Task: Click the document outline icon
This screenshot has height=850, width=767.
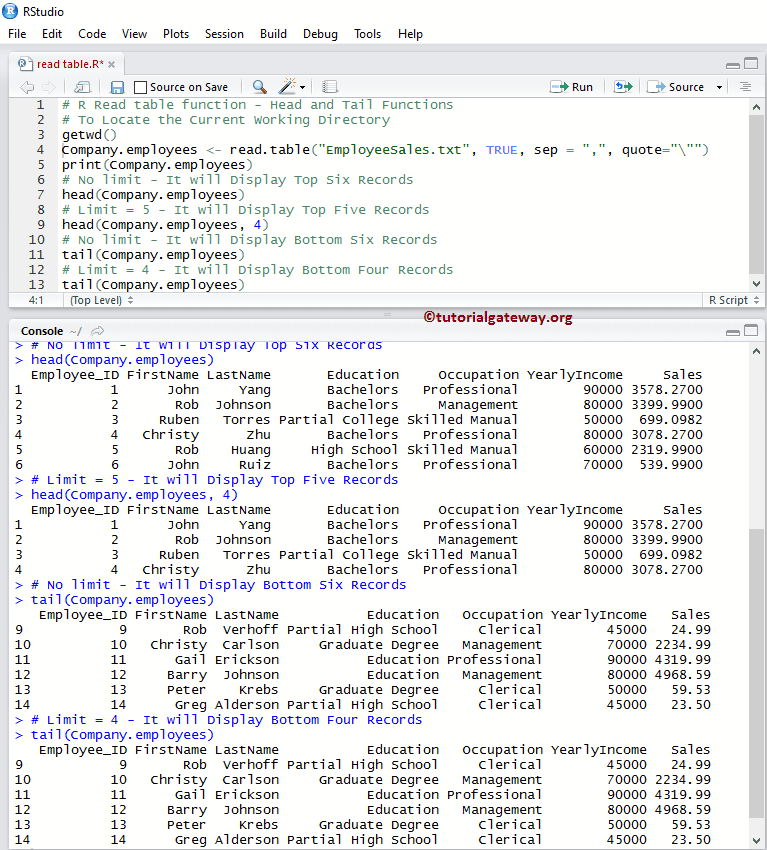Action: tap(745, 87)
